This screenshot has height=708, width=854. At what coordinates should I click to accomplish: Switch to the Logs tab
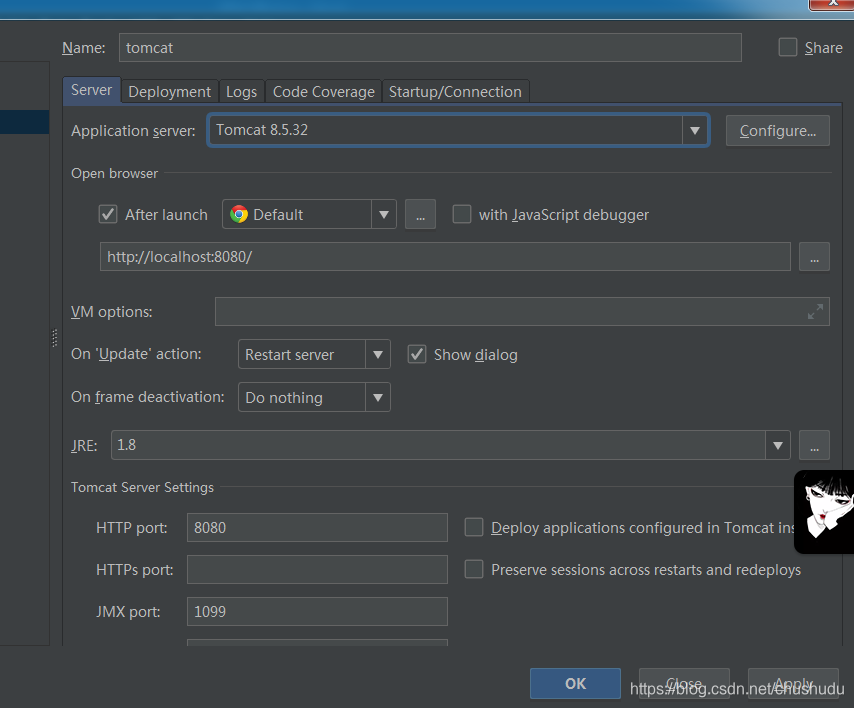tap(241, 91)
